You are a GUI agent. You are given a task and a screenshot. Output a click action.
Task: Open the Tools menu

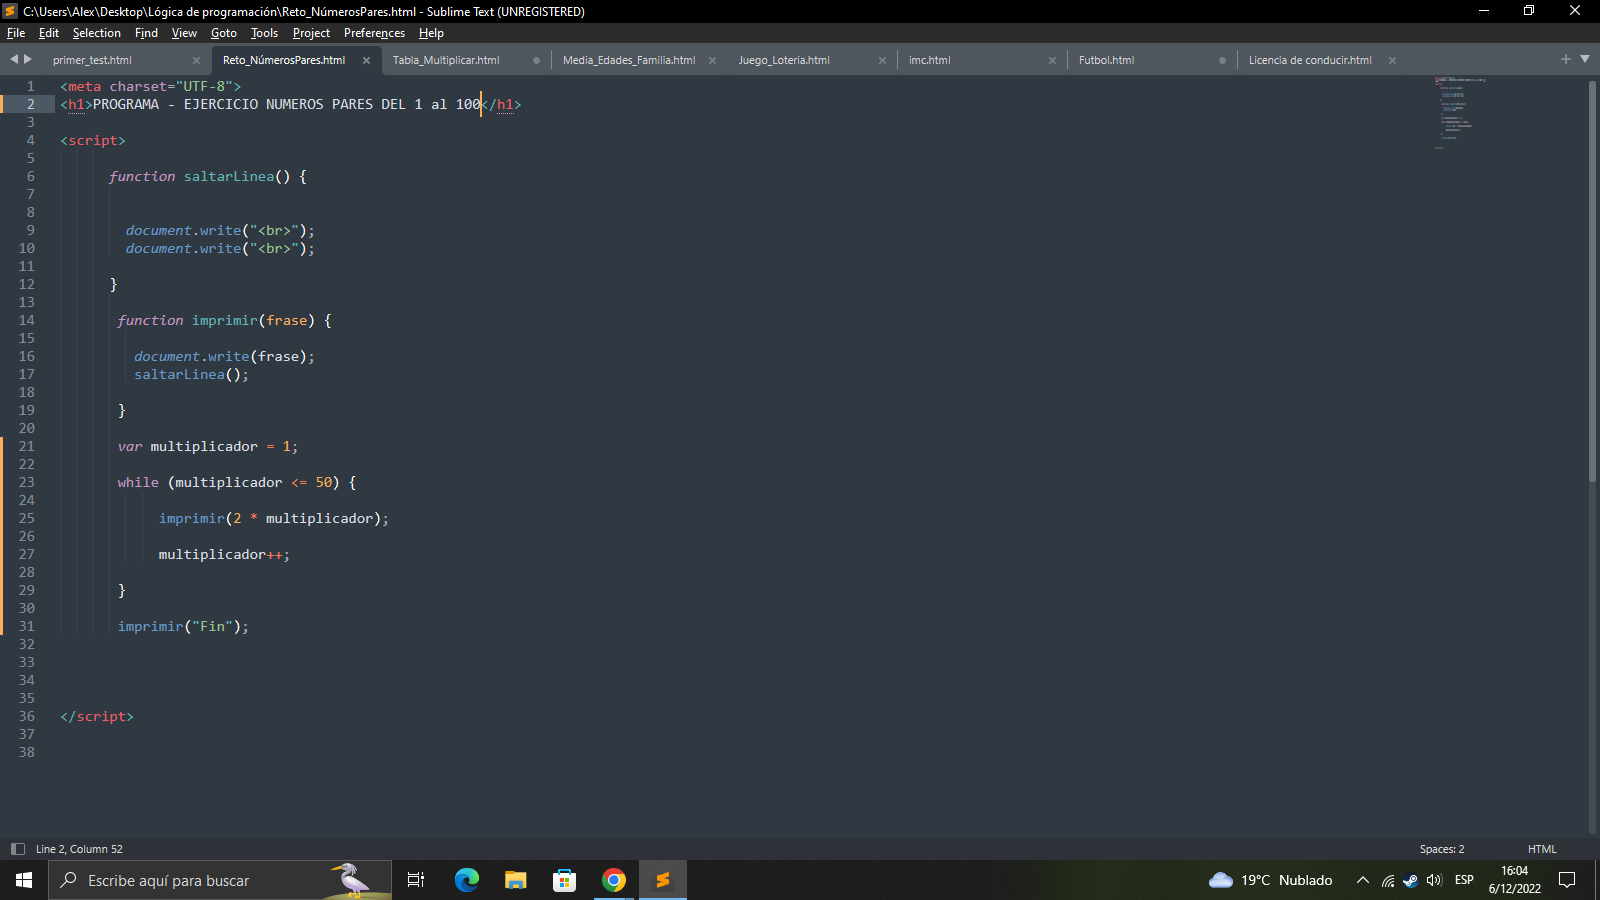click(264, 33)
